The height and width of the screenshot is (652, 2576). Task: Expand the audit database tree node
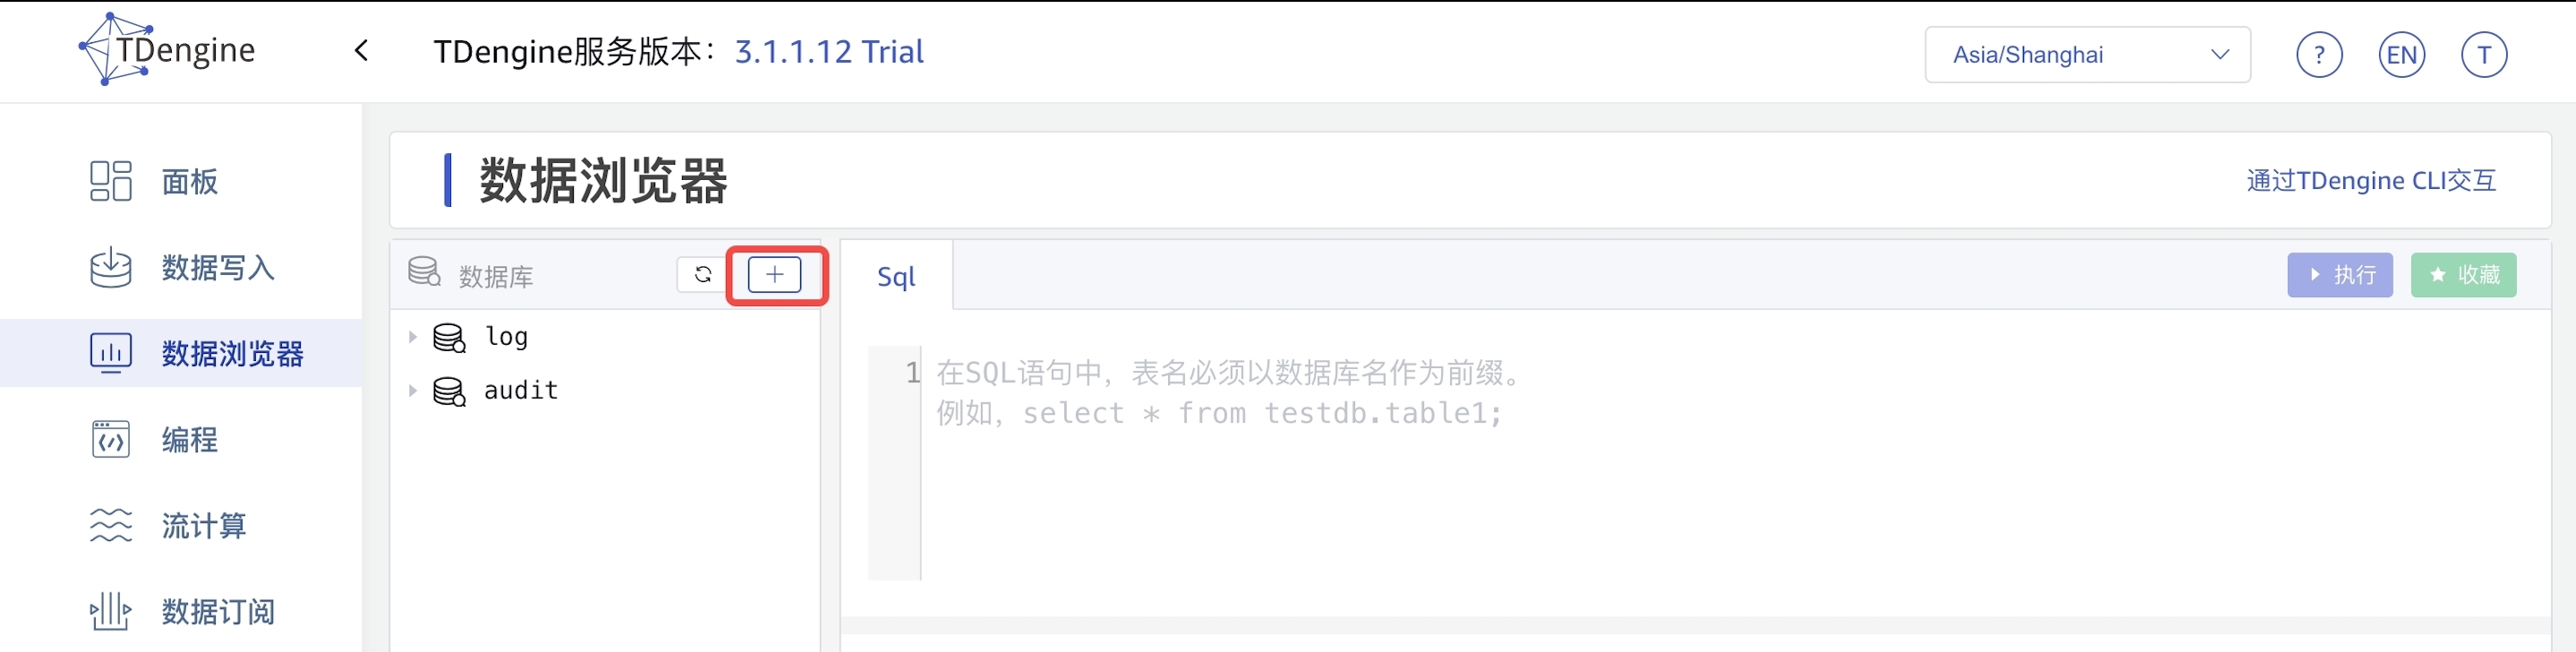[x=412, y=391]
